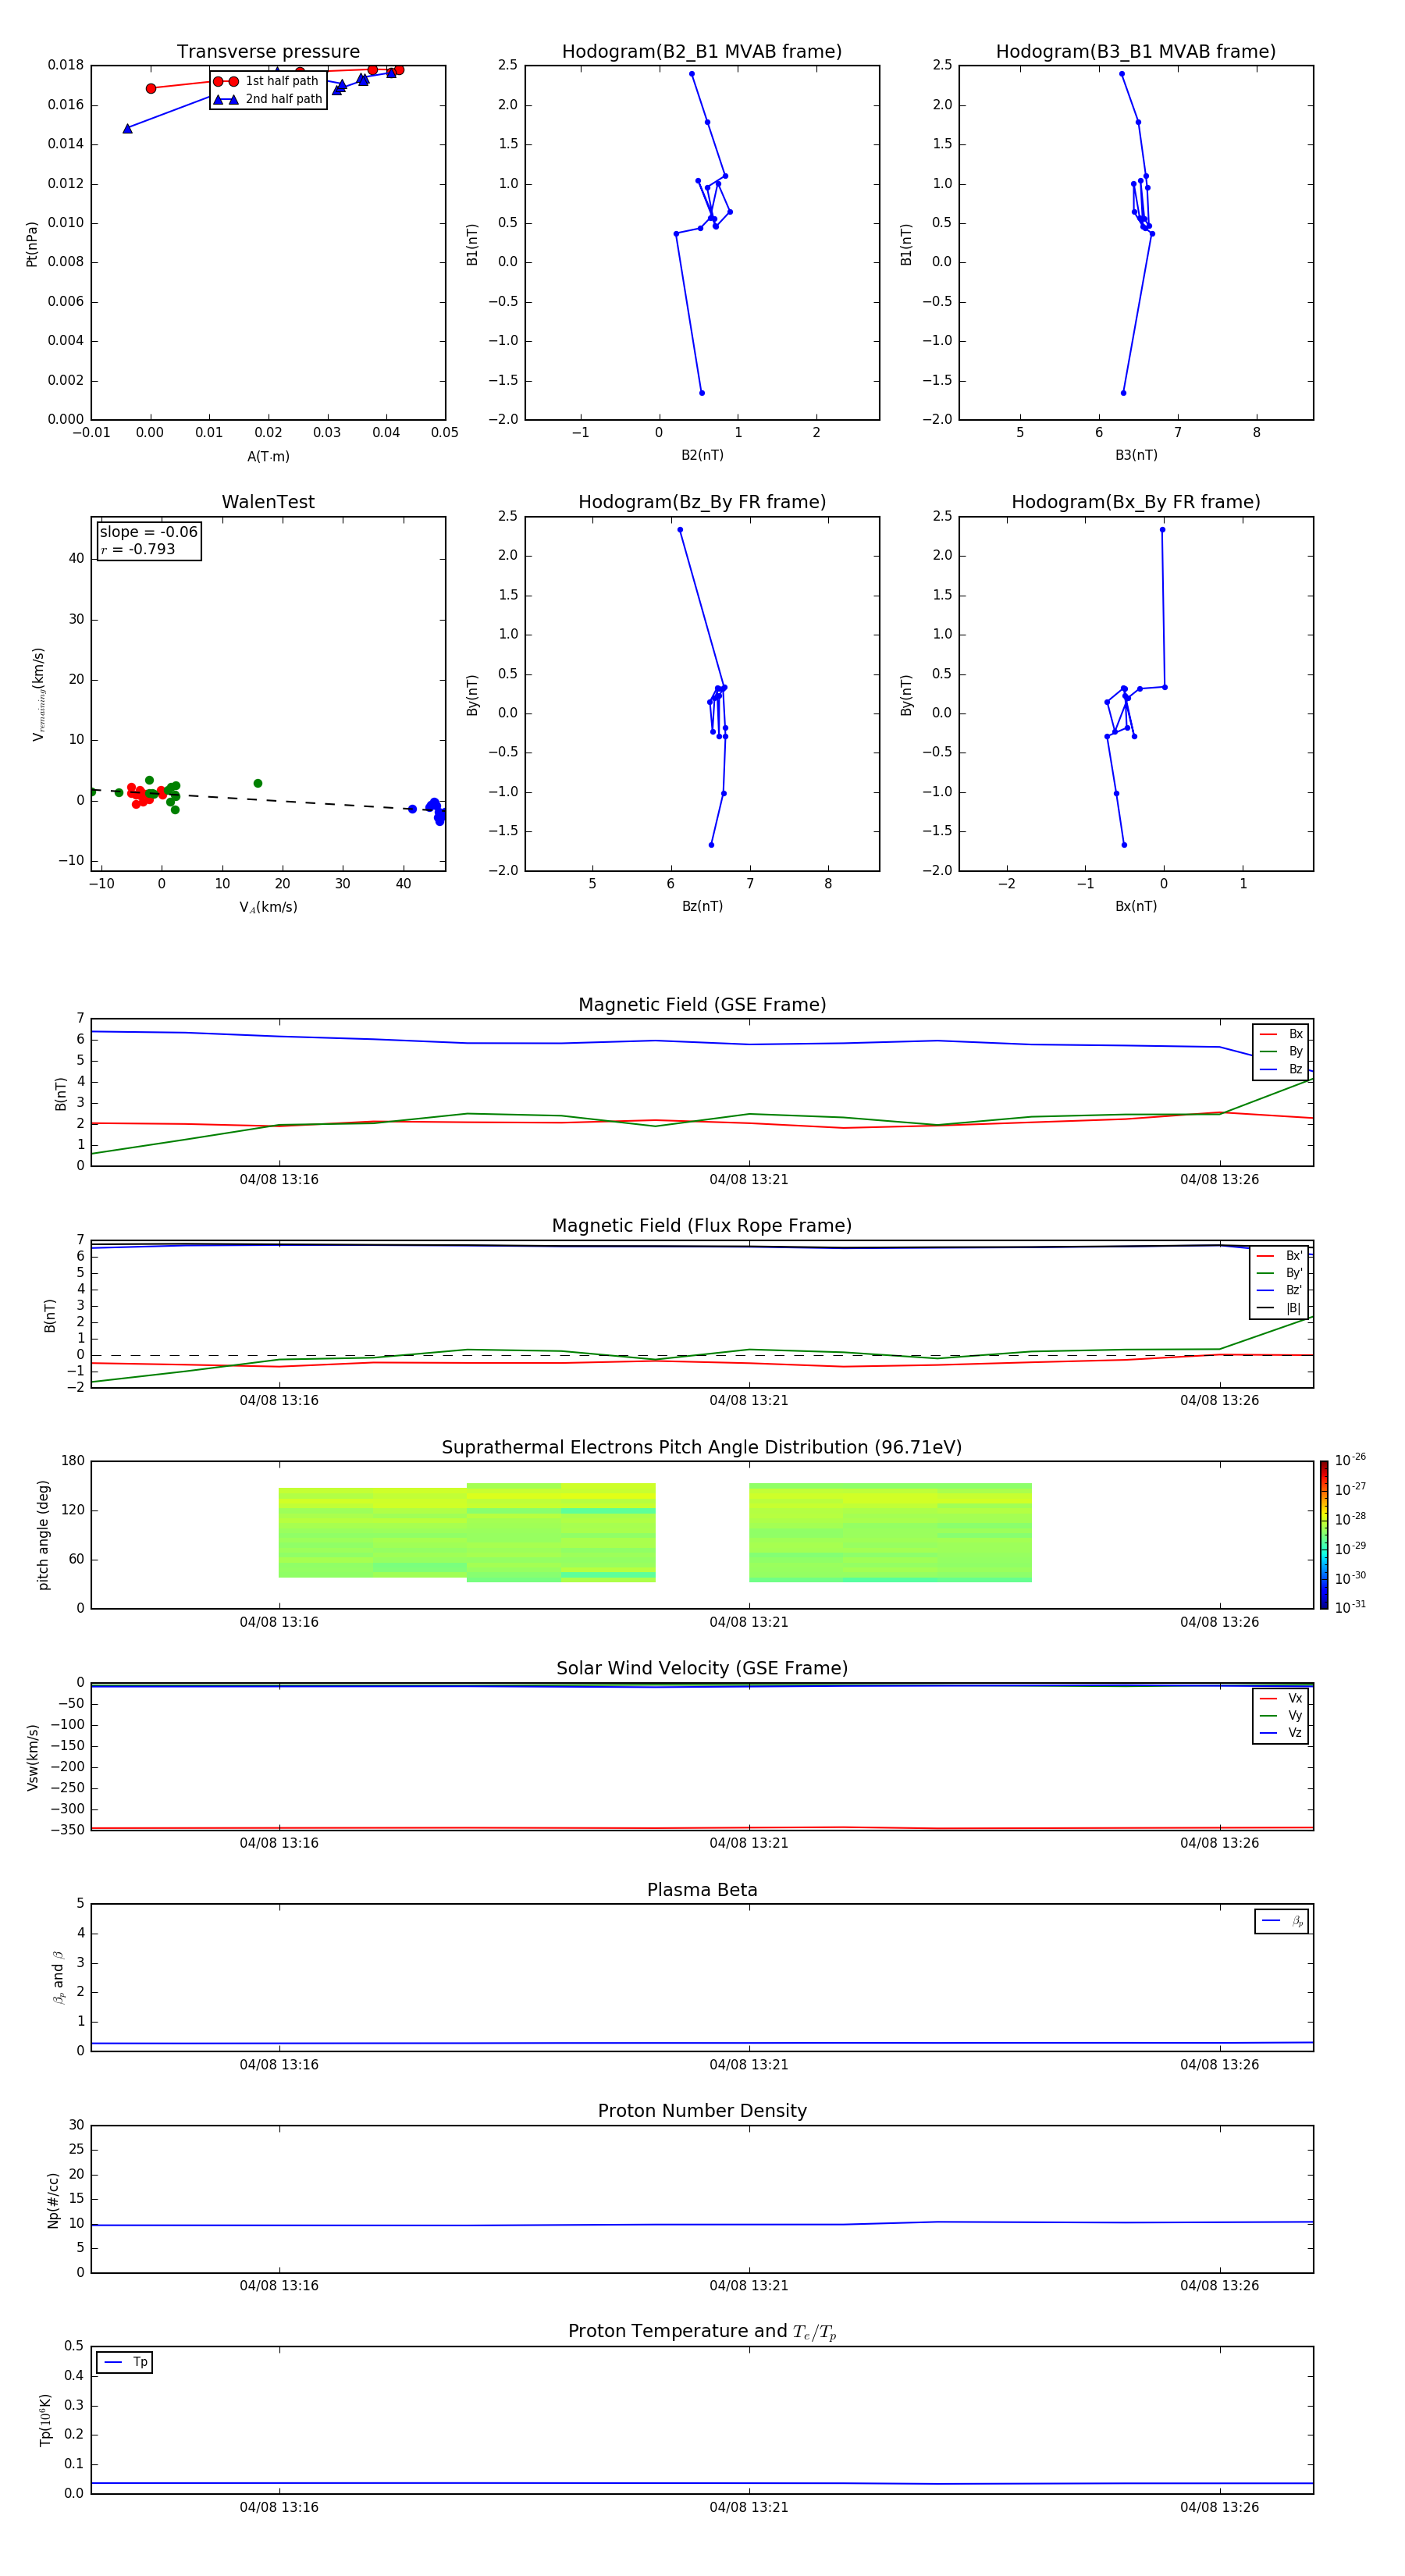The height and width of the screenshot is (2576, 1405).
Task: Click the 'slope = -0.06' annotation
Action: (149, 532)
